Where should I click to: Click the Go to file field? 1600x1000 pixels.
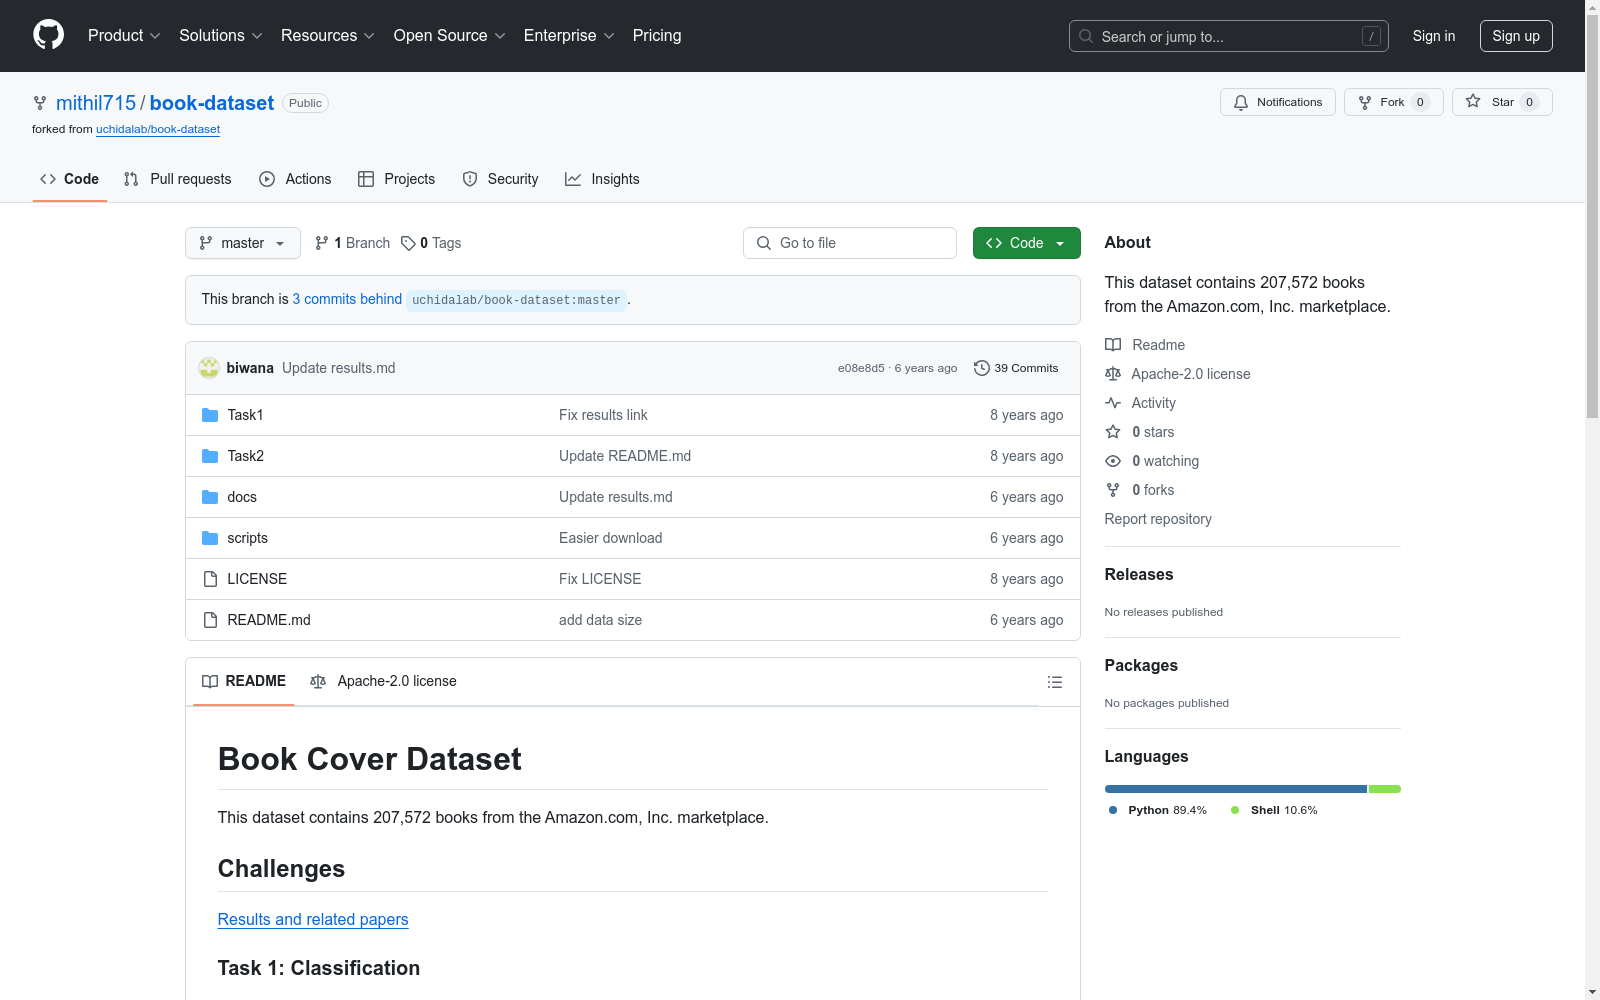[x=850, y=243]
